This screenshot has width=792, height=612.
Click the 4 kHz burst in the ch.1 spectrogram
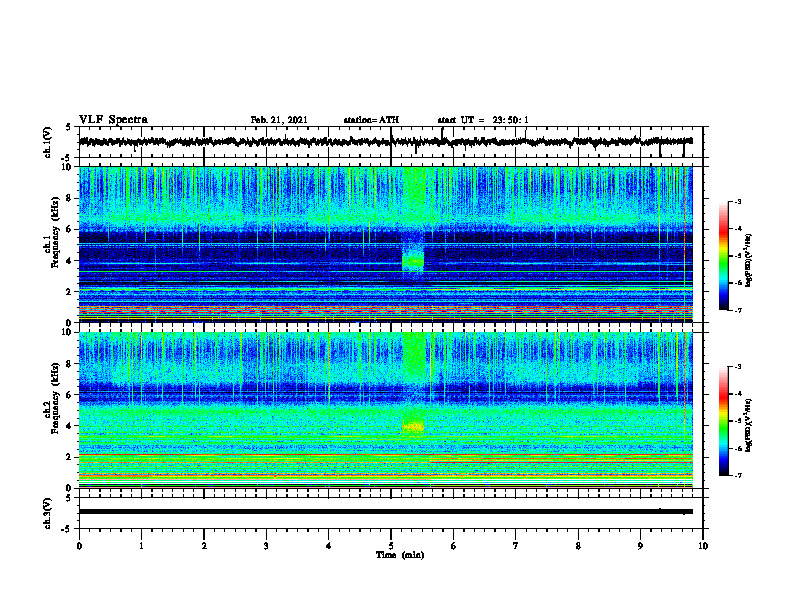click(x=413, y=261)
